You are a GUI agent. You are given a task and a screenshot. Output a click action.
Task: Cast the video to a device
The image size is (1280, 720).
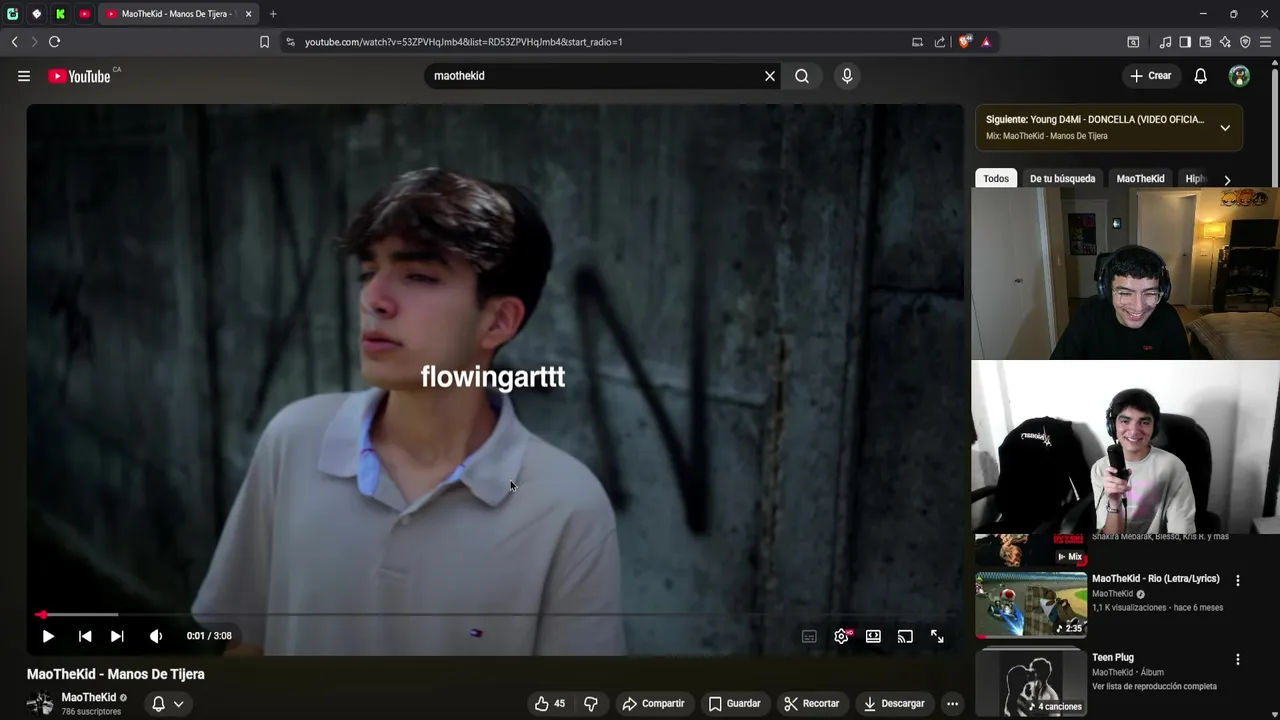coord(905,636)
